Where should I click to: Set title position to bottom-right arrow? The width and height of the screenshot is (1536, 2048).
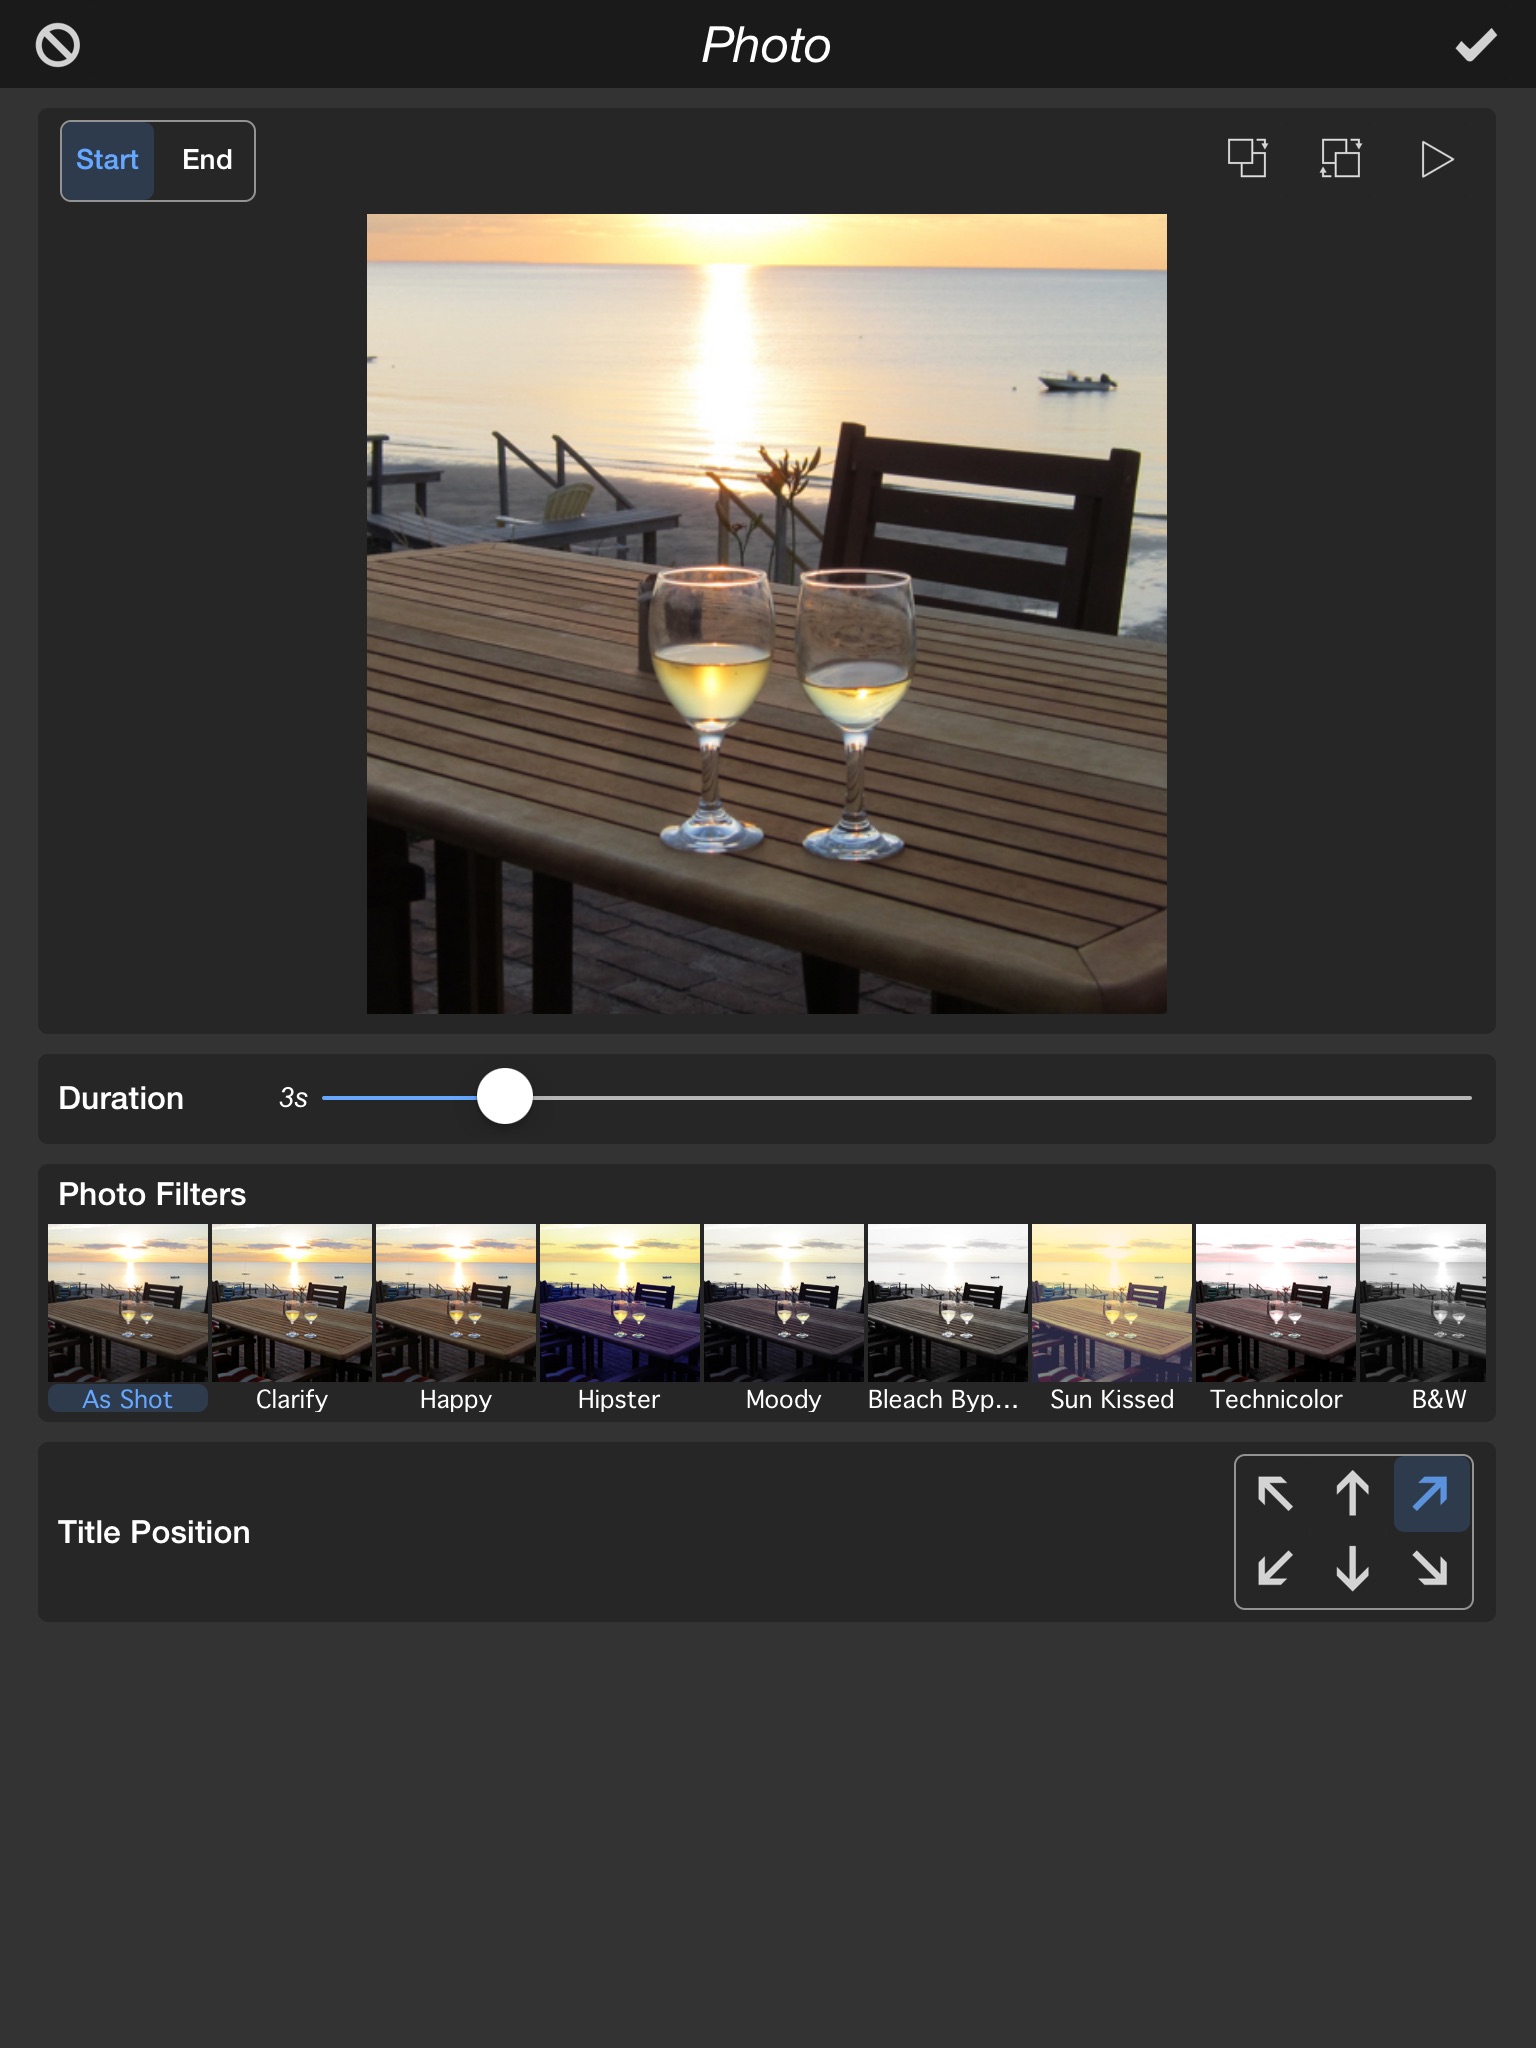(1431, 1568)
